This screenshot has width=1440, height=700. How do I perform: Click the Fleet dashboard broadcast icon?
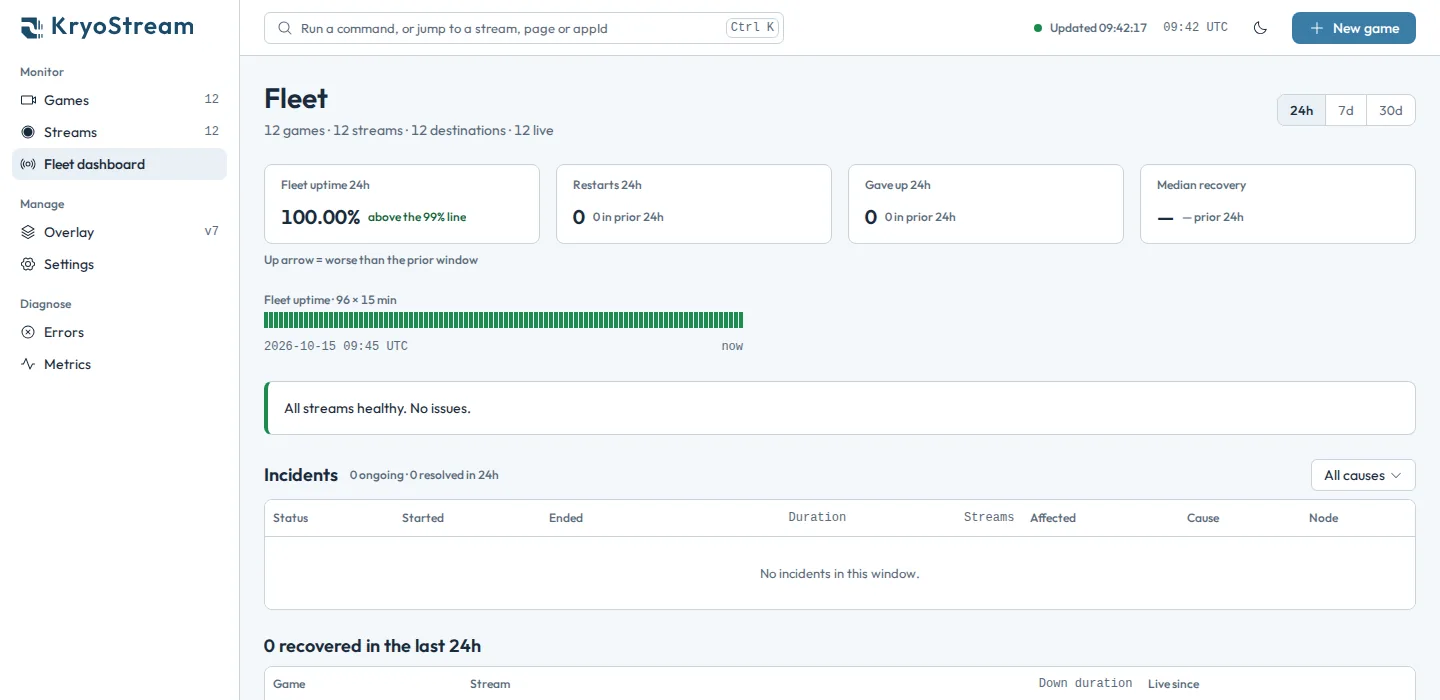point(28,164)
